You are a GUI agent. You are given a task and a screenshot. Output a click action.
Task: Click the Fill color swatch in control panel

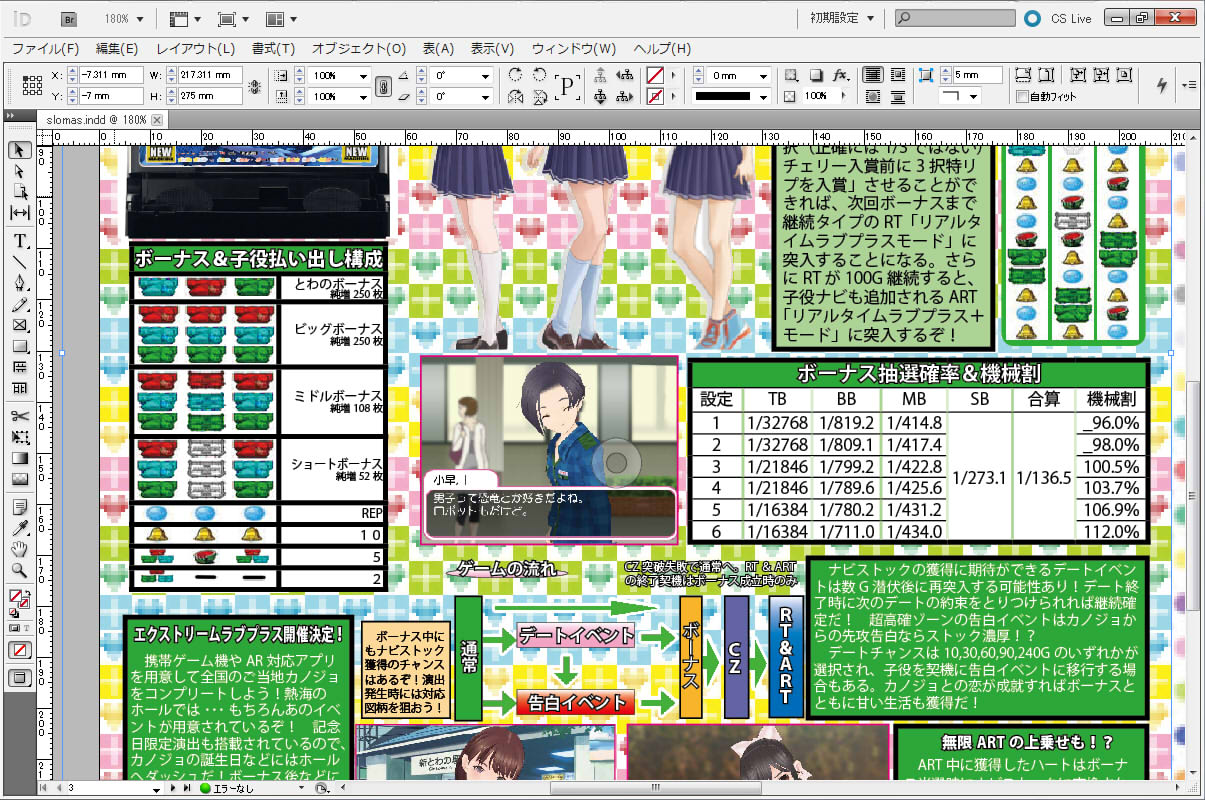(x=655, y=75)
